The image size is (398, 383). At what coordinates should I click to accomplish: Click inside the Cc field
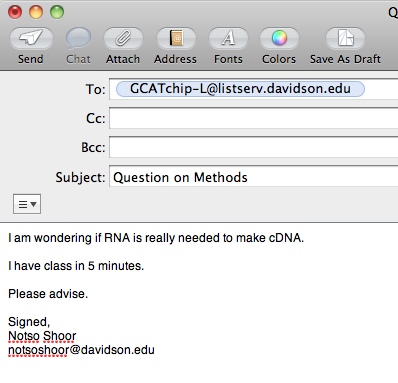254,118
